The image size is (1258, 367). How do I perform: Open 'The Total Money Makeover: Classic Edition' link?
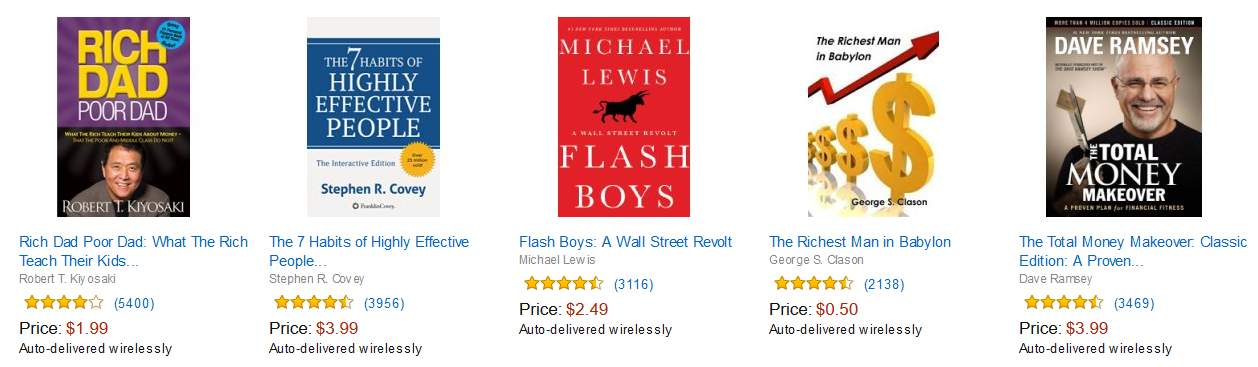tap(1133, 251)
